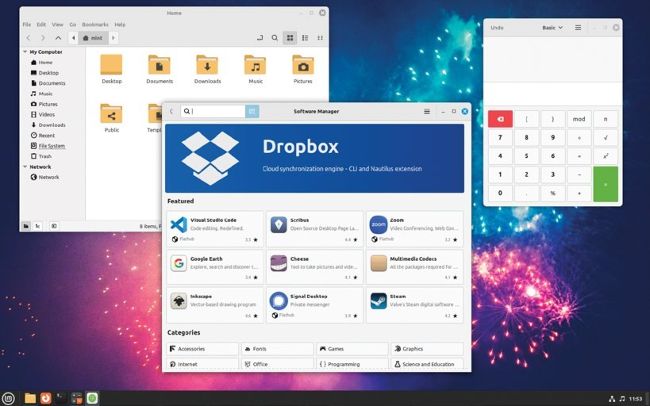Click the green equals button on calculator
This screenshot has width=650, height=406.
(x=606, y=184)
